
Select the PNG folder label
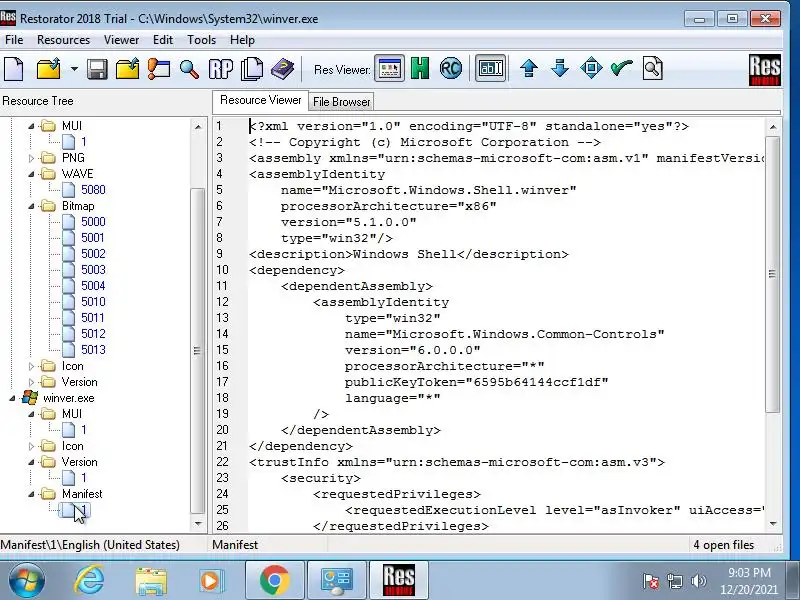(x=73, y=158)
